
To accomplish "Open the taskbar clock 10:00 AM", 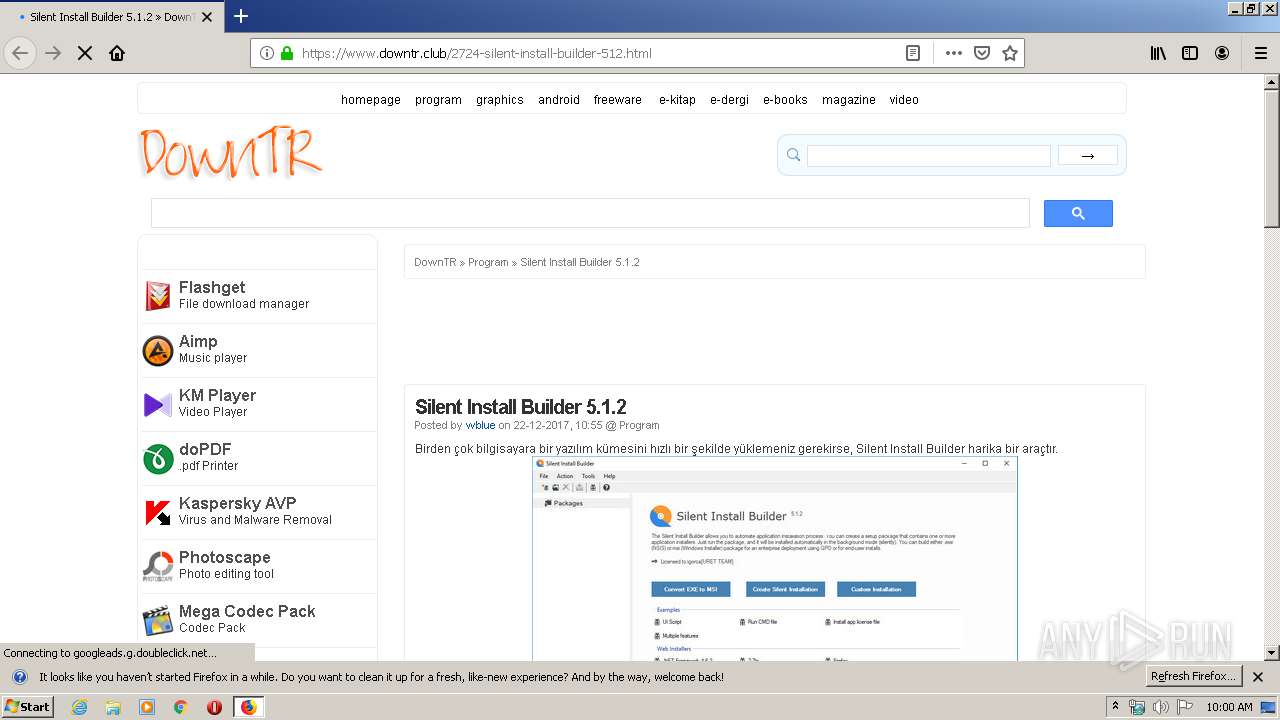I will pyautogui.click(x=1229, y=707).
